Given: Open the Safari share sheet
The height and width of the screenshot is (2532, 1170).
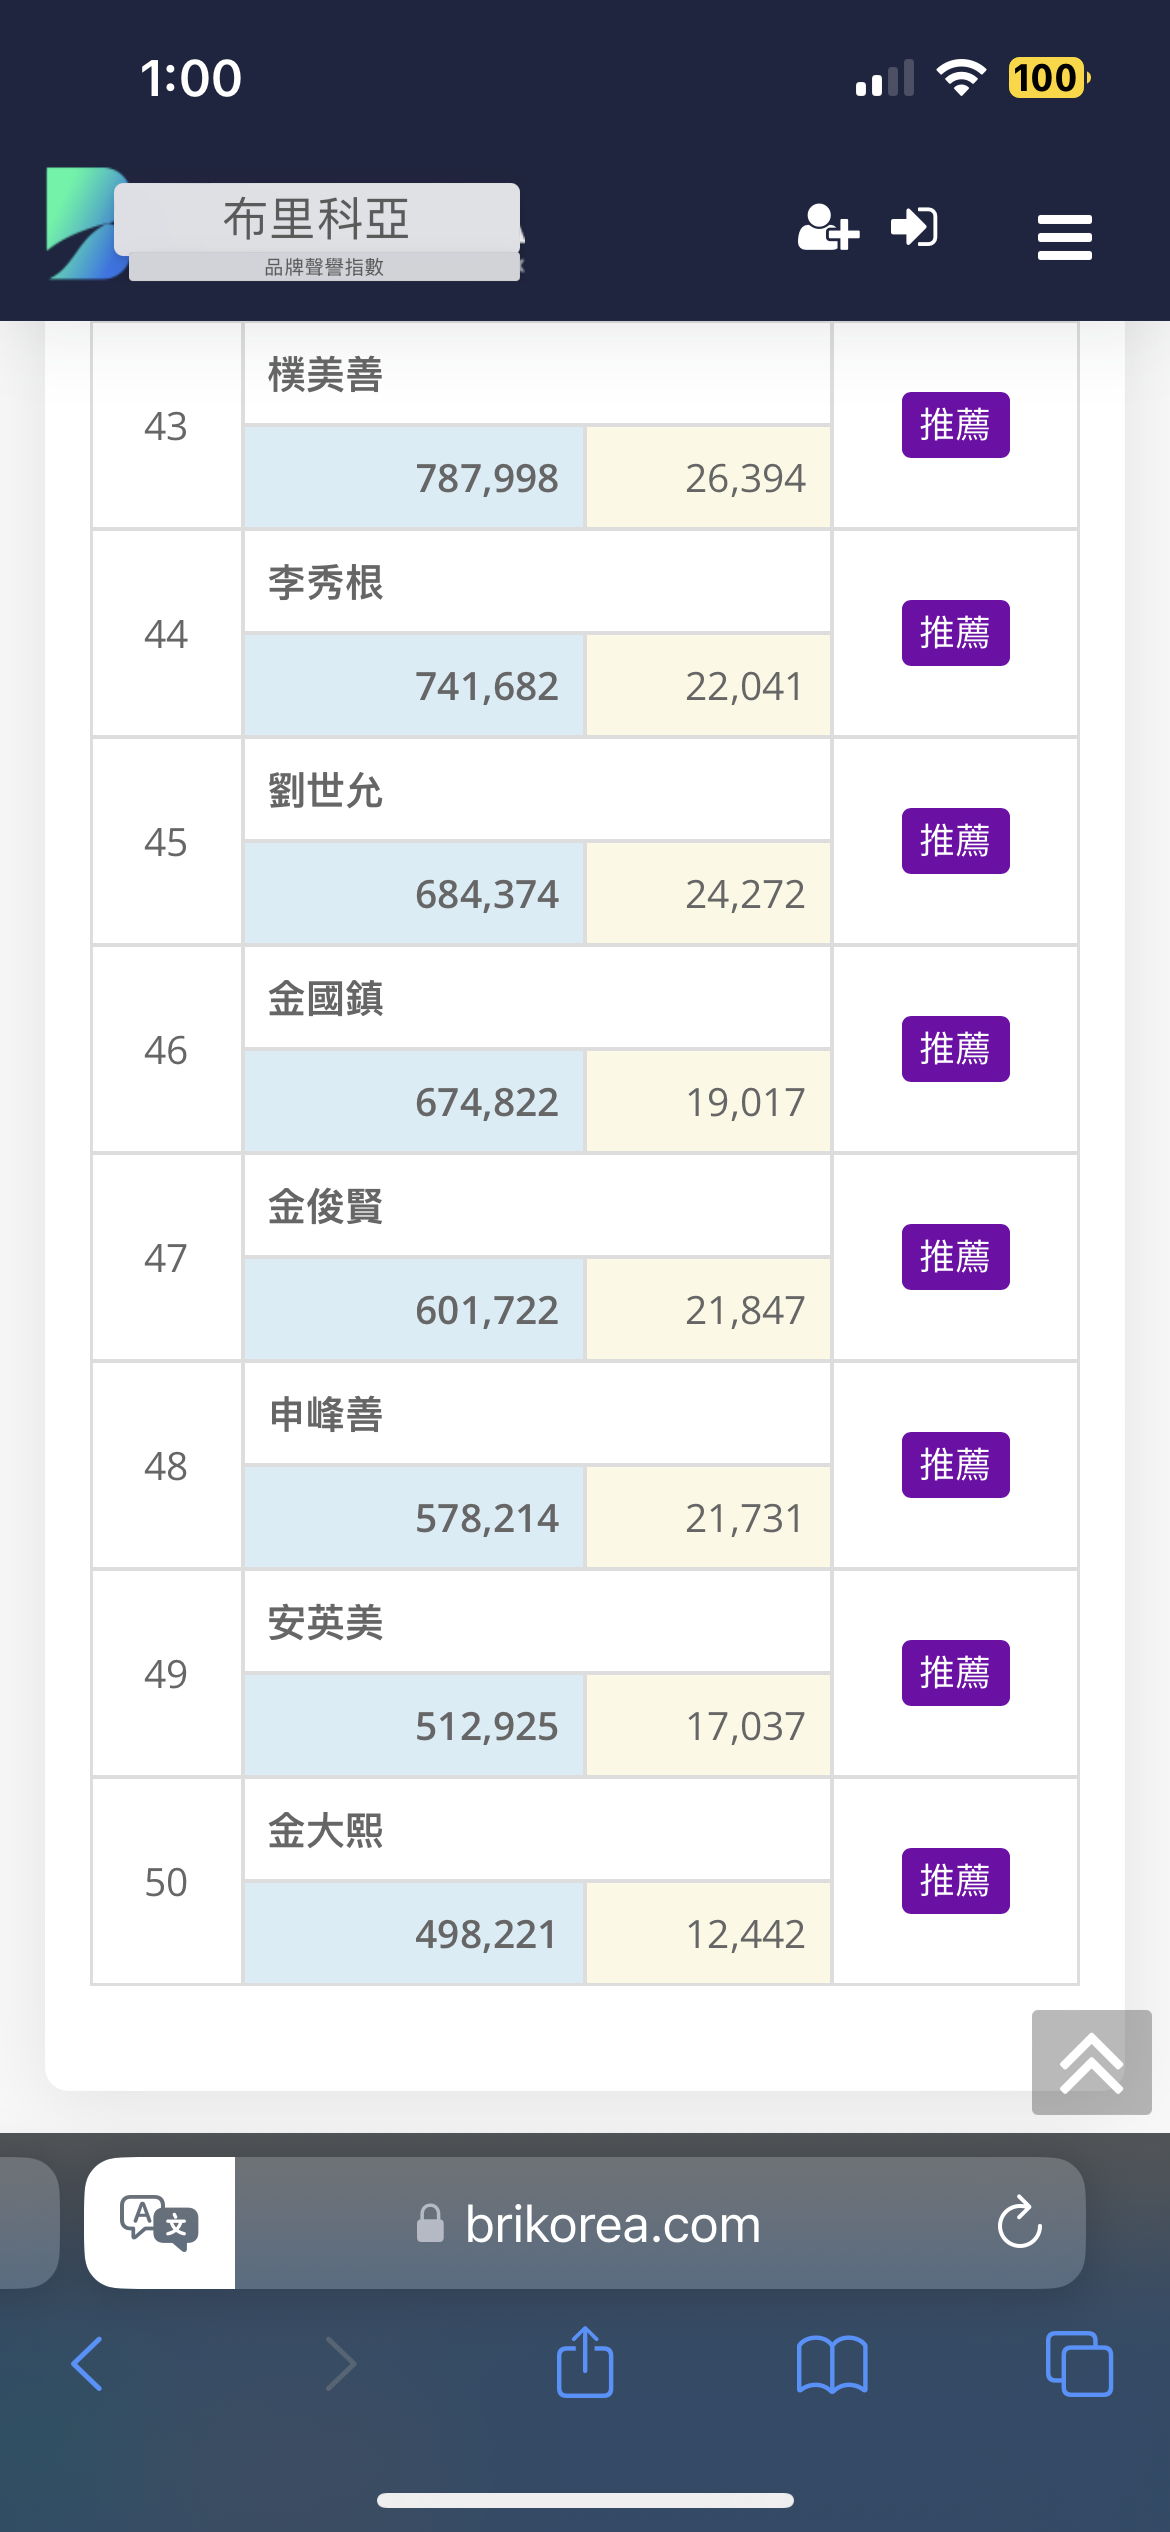Looking at the screenshot, I should click(x=585, y=2363).
